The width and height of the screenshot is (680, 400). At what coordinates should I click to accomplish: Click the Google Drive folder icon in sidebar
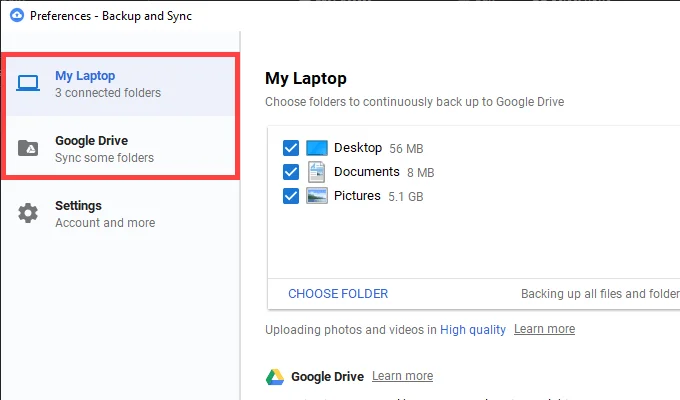(28, 148)
